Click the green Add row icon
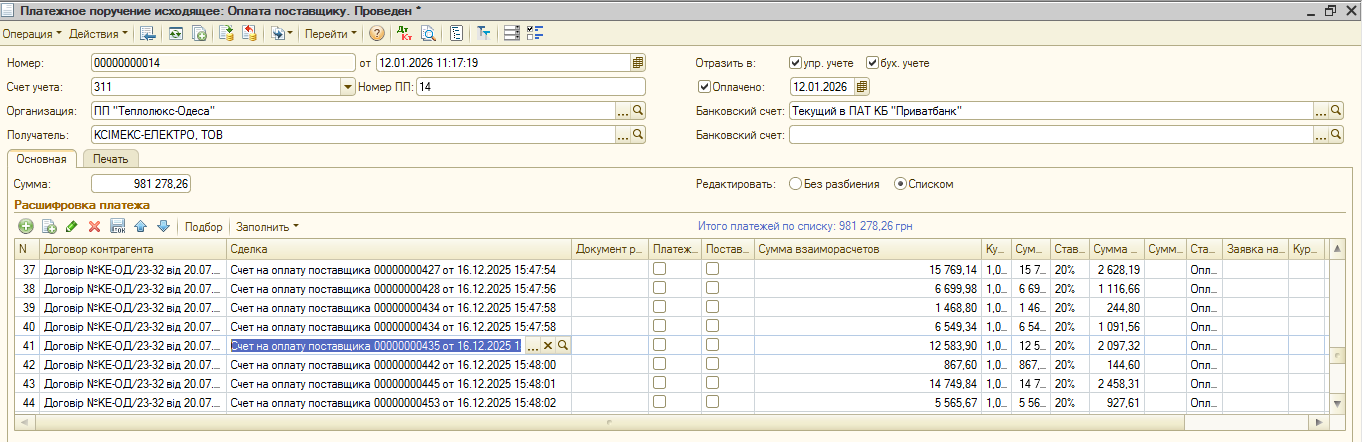Image resolution: width=1363 pixels, height=442 pixels. [x=26, y=227]
